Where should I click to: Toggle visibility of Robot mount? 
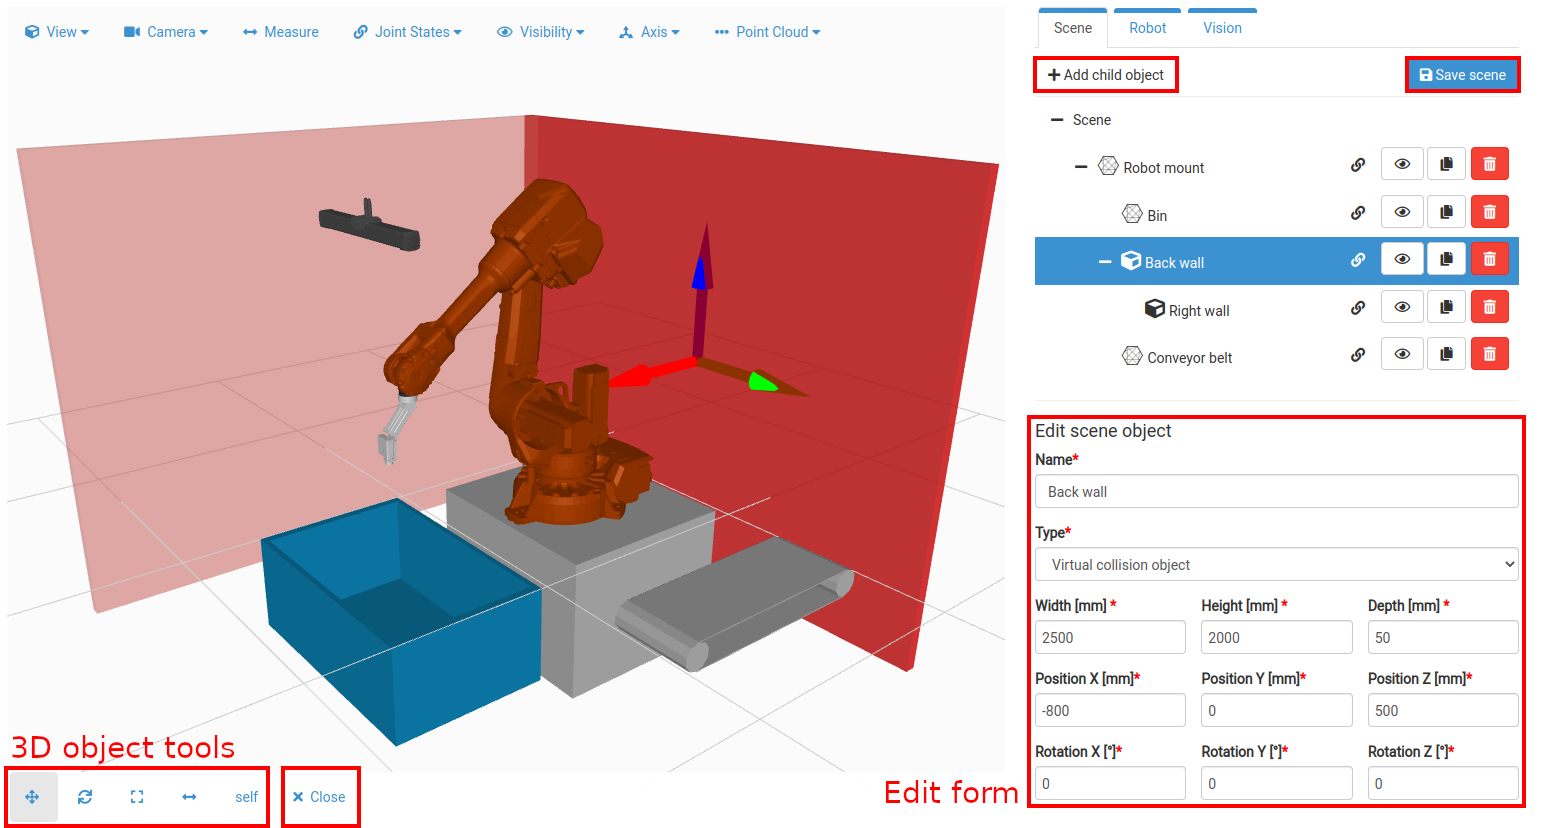tap(1402, 164)
